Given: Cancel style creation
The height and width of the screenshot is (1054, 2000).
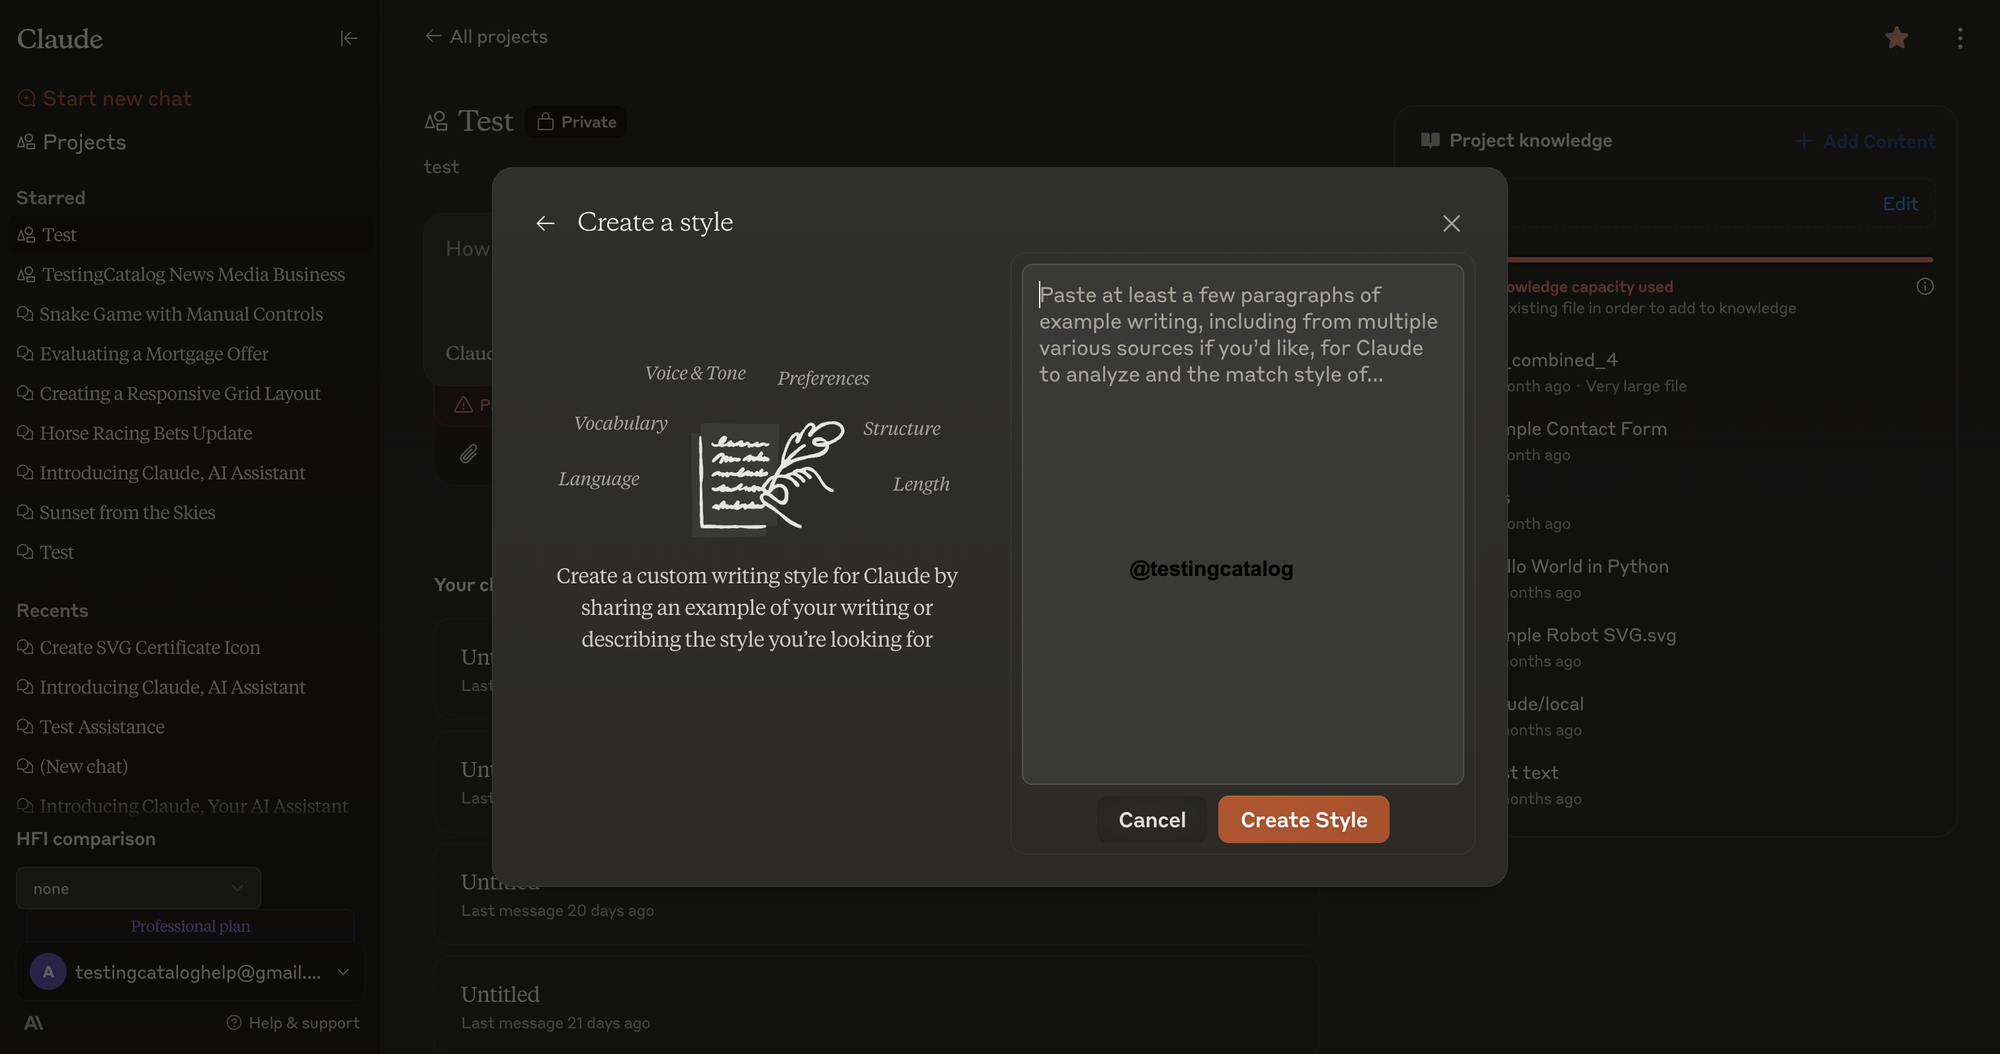Looking at the screenshot, I should 1152,820.
